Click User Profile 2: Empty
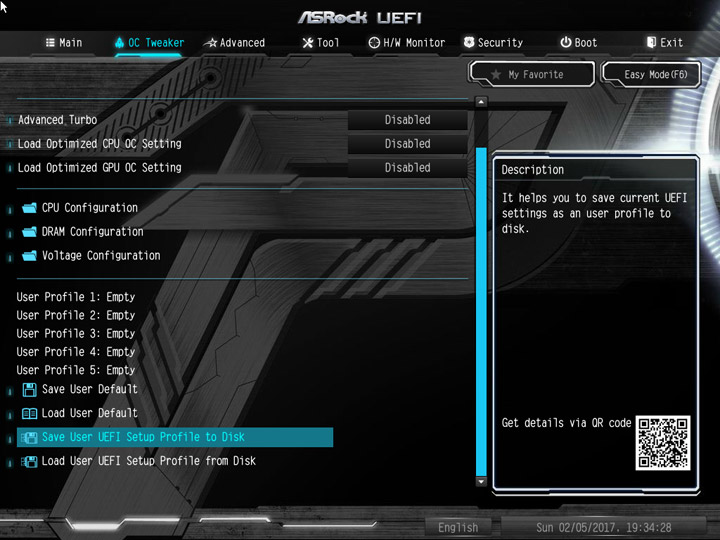 76,315
